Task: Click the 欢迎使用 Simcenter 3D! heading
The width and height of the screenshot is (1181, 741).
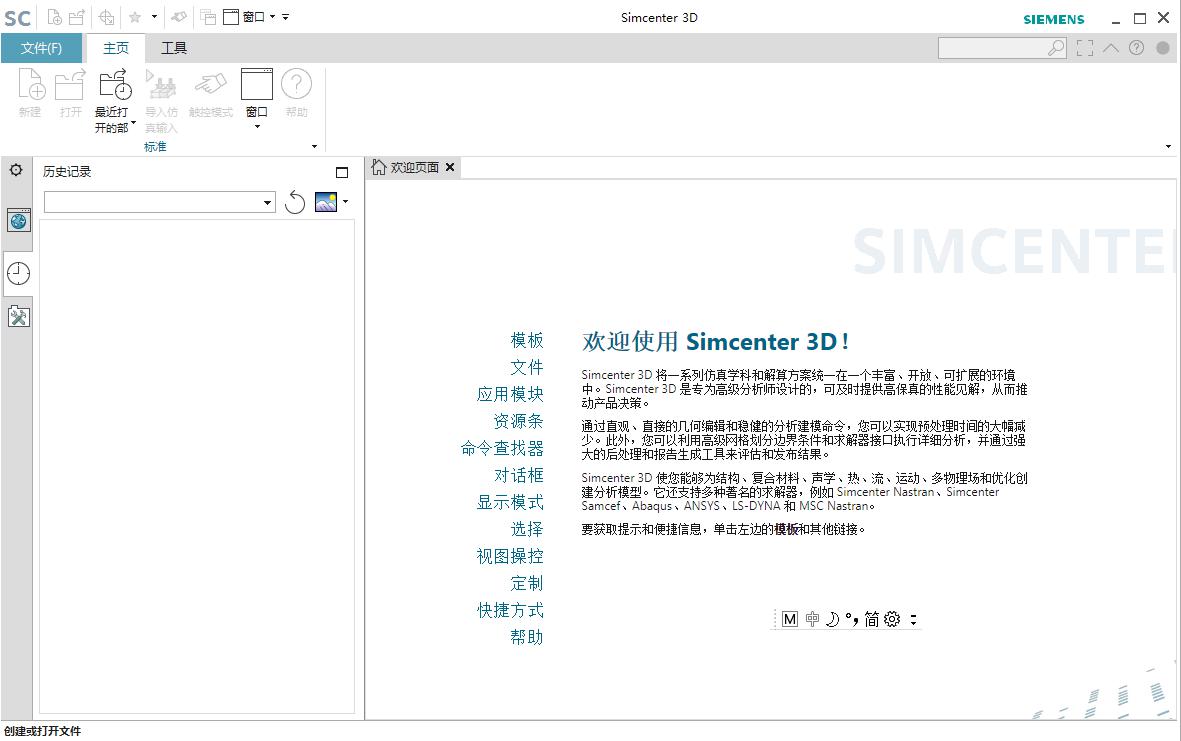Action: pos(716,341)
